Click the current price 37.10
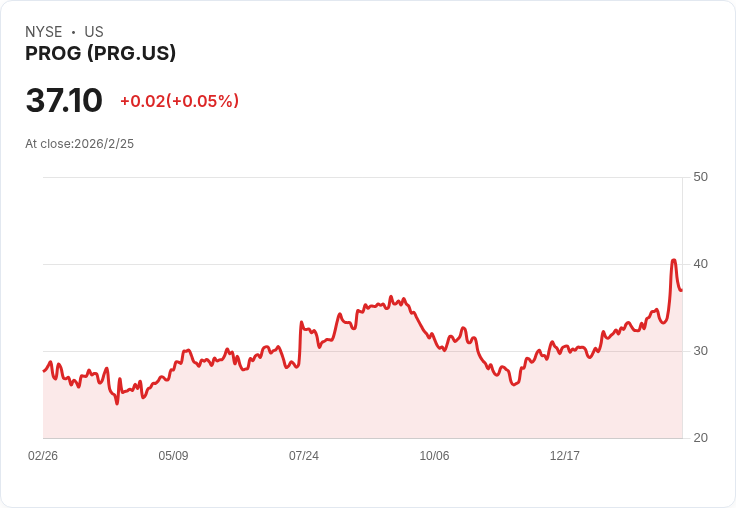736x508 pixels. [x=64, y=101]
